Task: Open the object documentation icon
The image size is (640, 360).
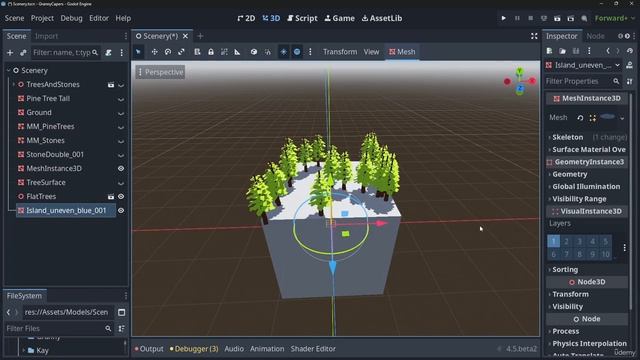Action: click(629, 65)
